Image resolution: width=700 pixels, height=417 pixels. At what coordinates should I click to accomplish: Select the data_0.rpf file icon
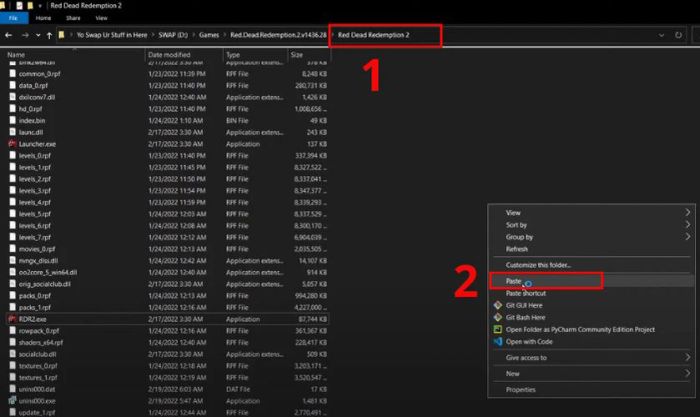tap(12, 85)
